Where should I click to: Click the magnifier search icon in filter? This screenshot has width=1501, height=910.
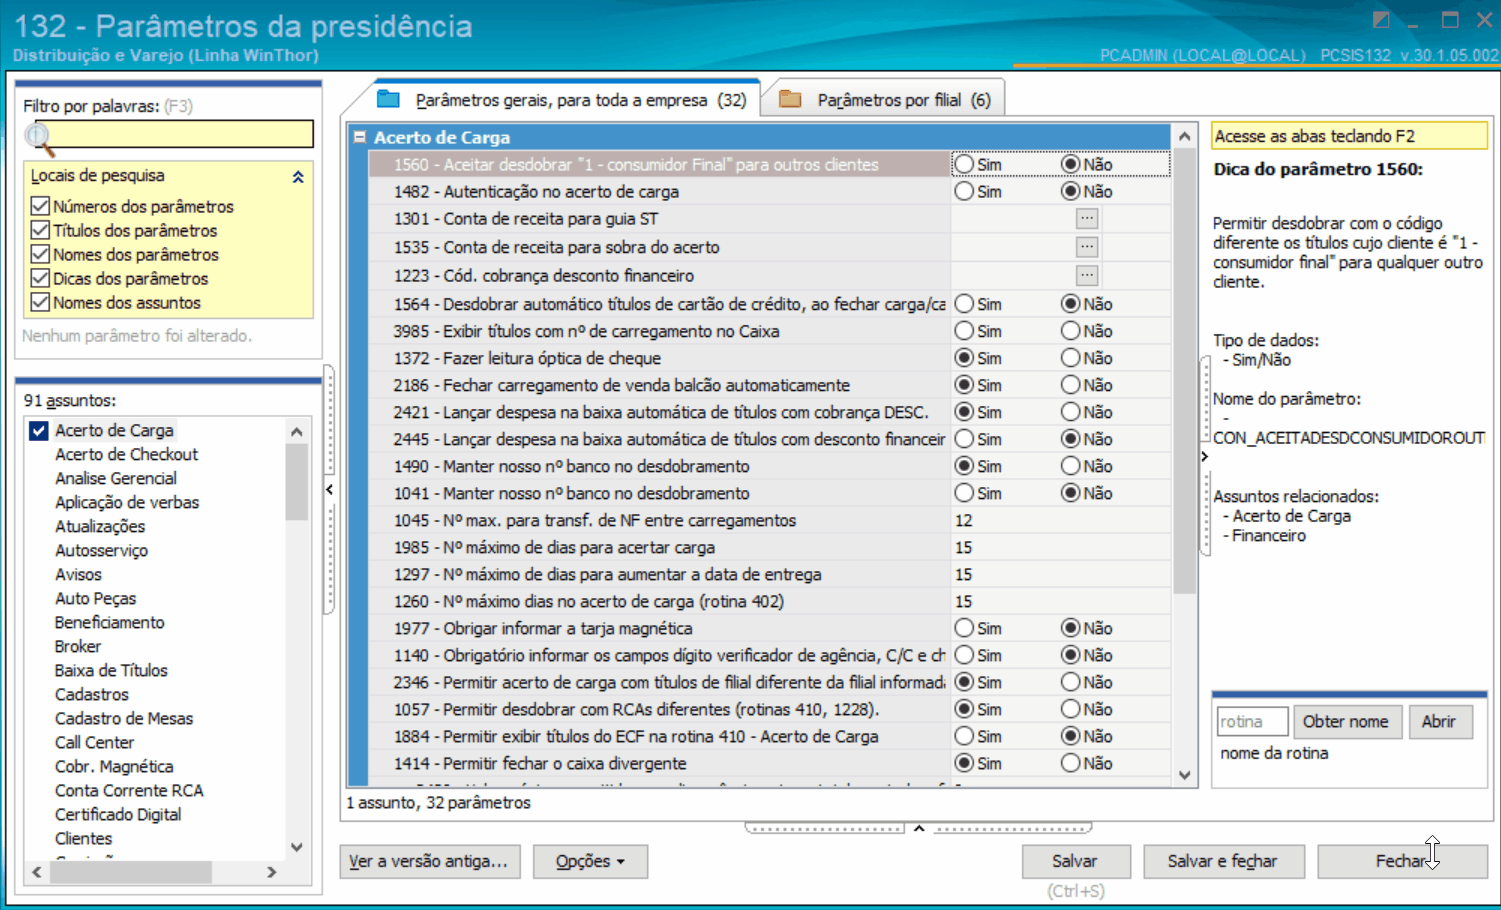tap(38, 135)
